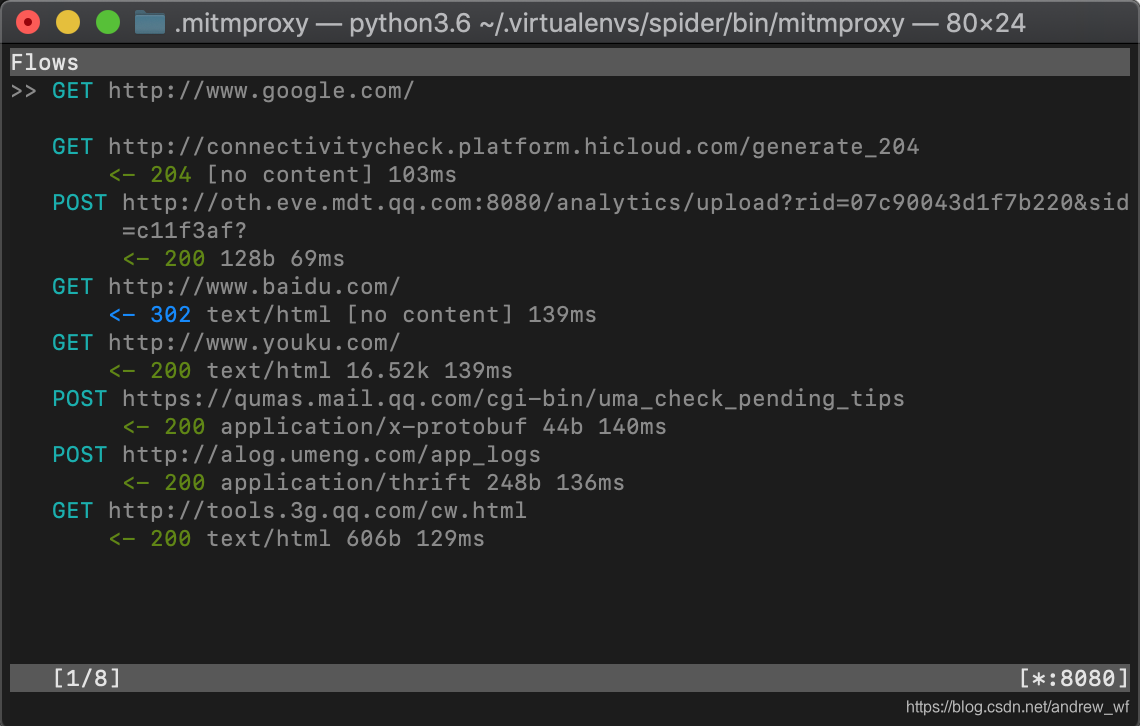The width and height of the screenshot is (1140, 726).
Task: Click the 200 text/html 16.52k response line
Action: click(310, 371)
